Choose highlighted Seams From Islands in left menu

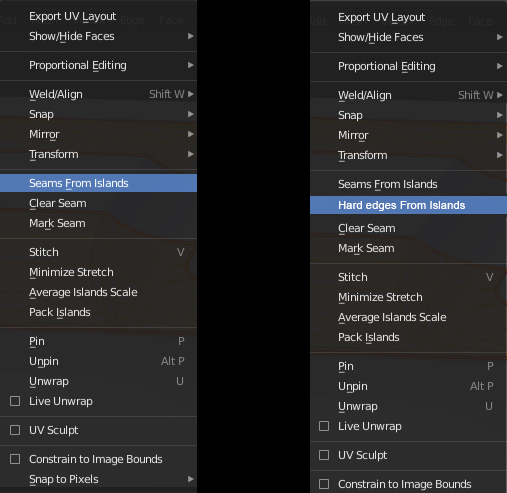[x=98, y=183]
